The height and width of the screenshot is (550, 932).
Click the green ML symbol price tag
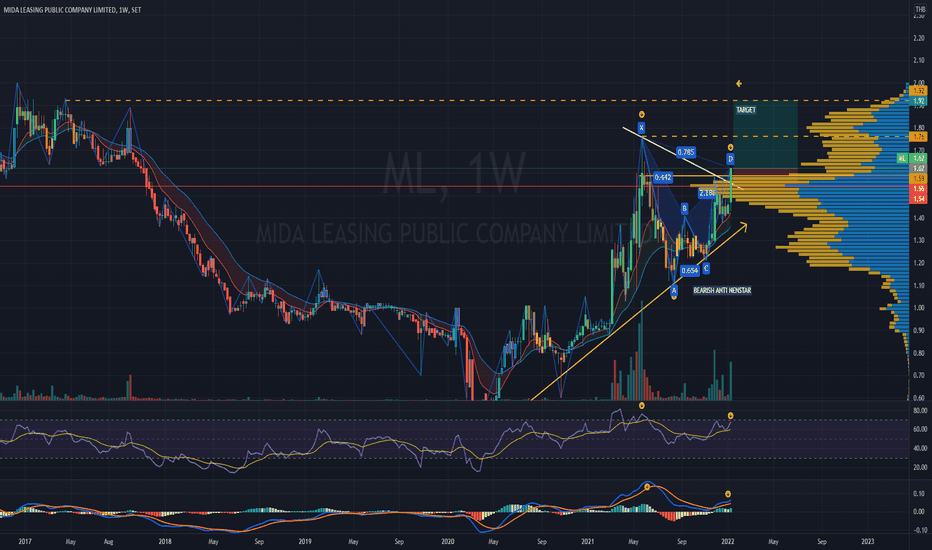tap(903, 158)
